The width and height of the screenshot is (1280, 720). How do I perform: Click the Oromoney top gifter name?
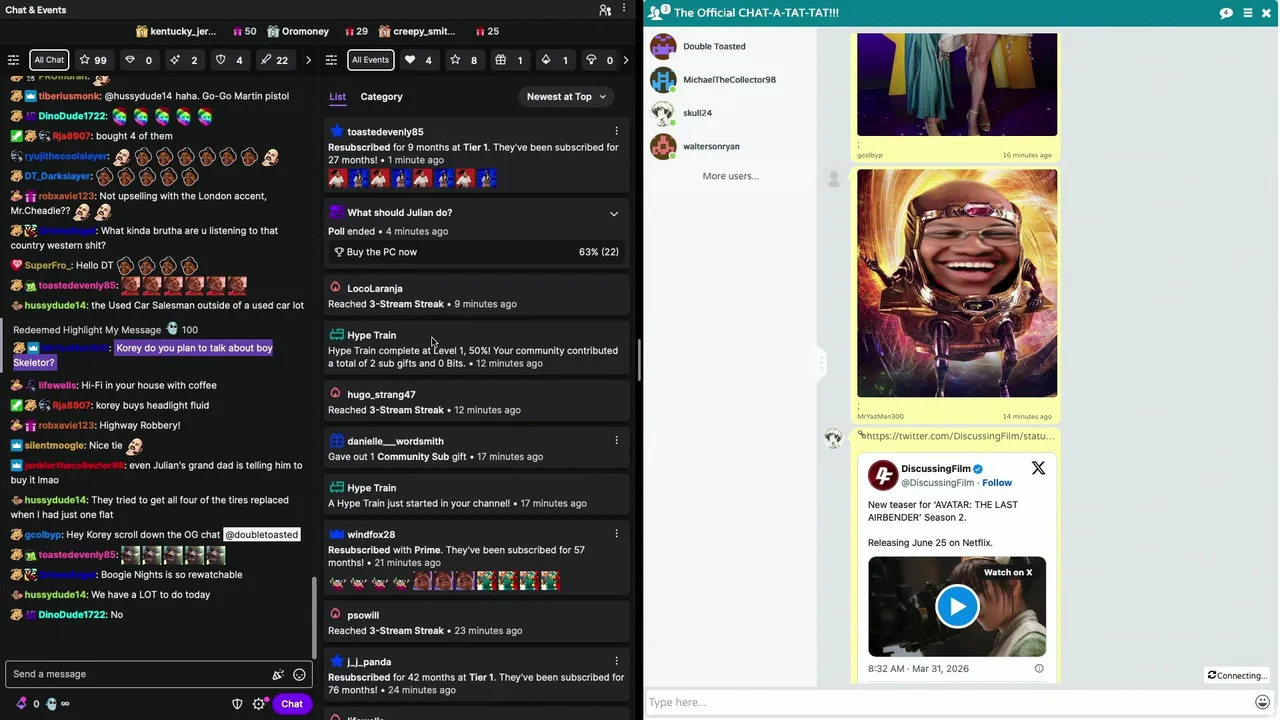point(305,32)
